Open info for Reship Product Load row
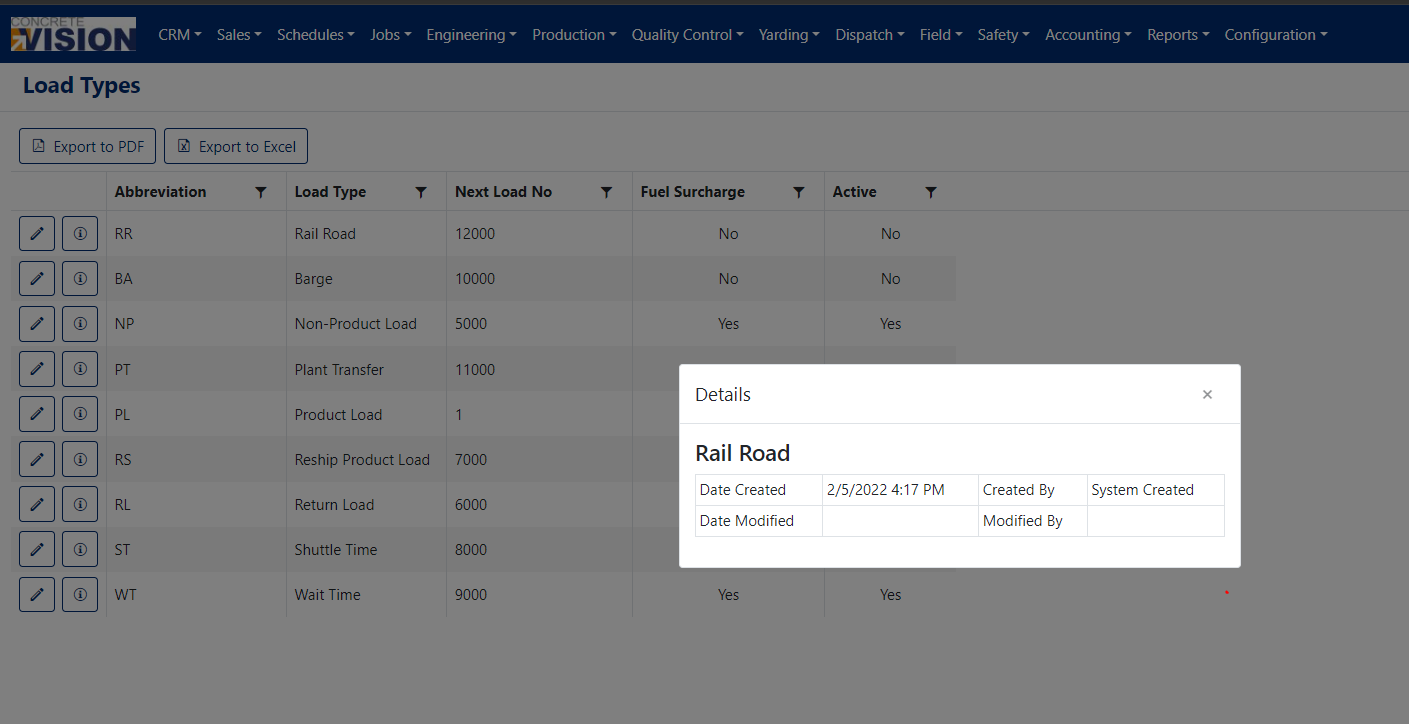 (x=80, y=459)
